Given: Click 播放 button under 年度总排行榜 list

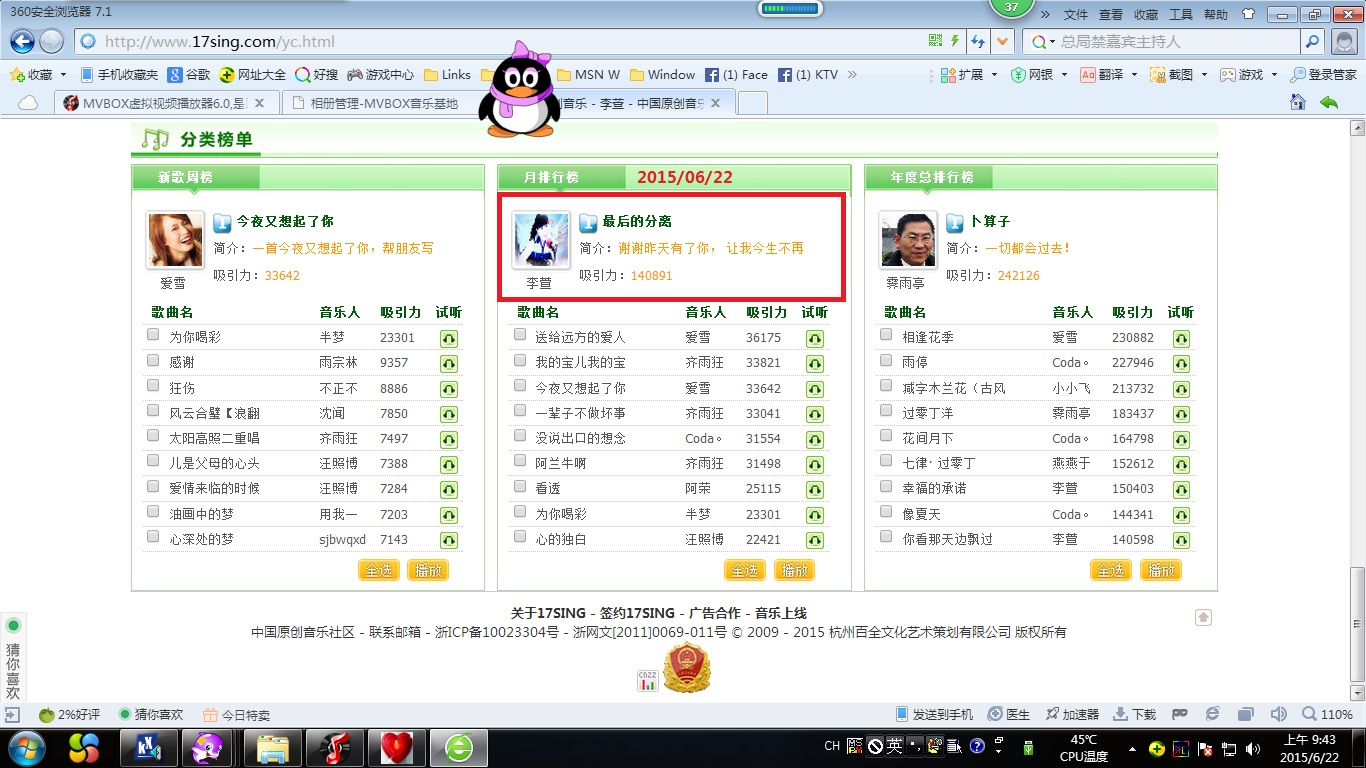Looking at the screenshot, I should 1161,570.
